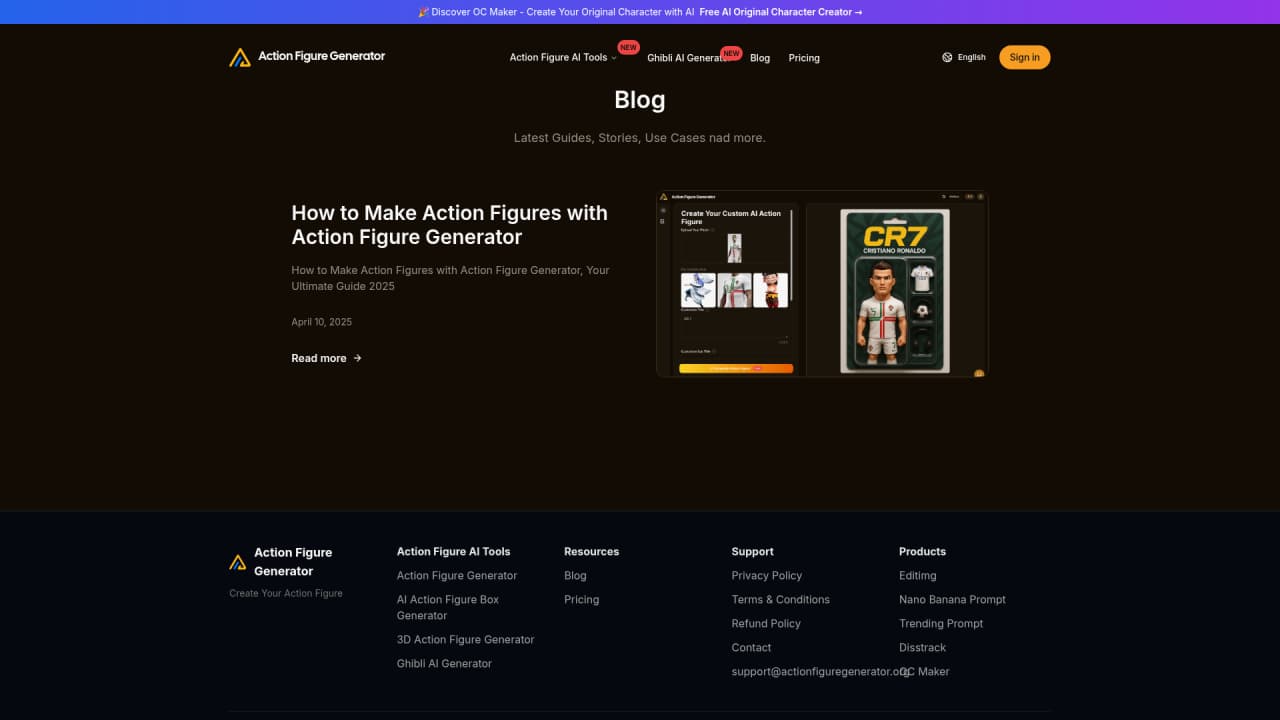The image size is (1280, 720).
Task: Click the Action Figure AI Tools footer heading
Action: coord(453,552)
